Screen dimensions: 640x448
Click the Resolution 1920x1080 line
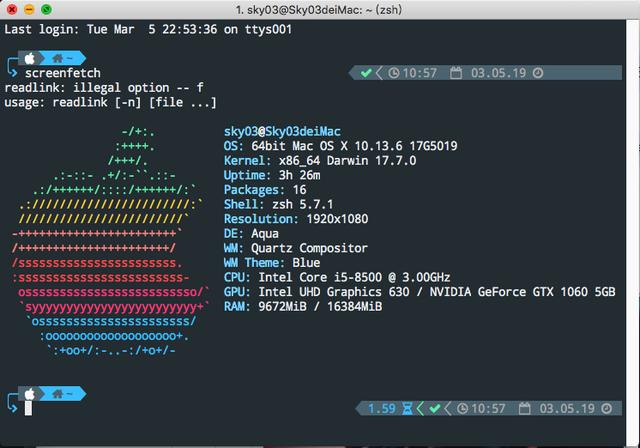click(296, 219)
